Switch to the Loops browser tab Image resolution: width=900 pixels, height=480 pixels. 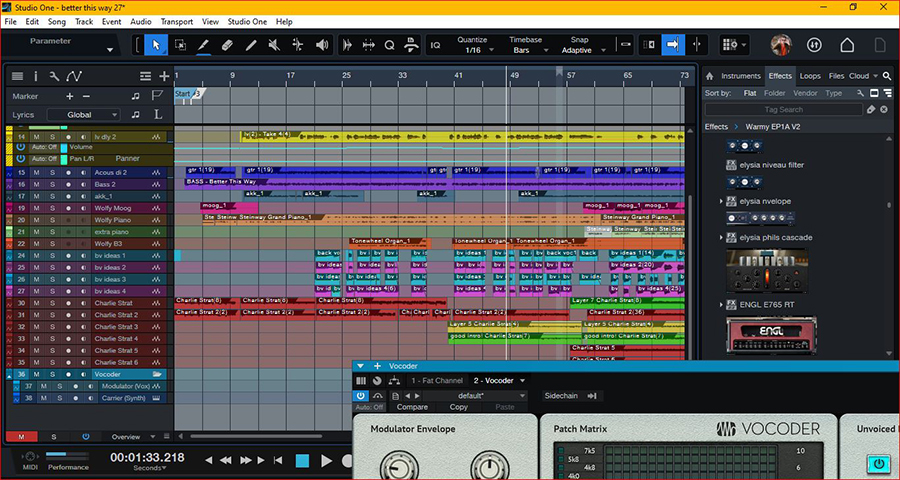tap(810, 76)
